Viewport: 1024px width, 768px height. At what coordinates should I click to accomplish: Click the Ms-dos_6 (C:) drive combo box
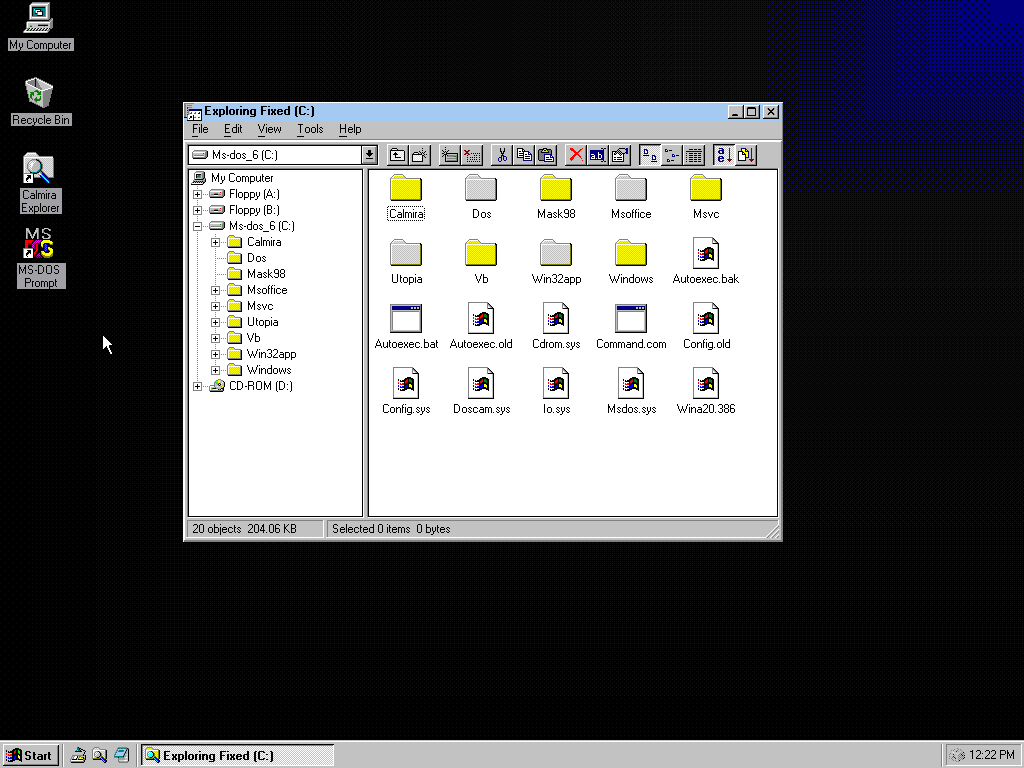point(283,155)
